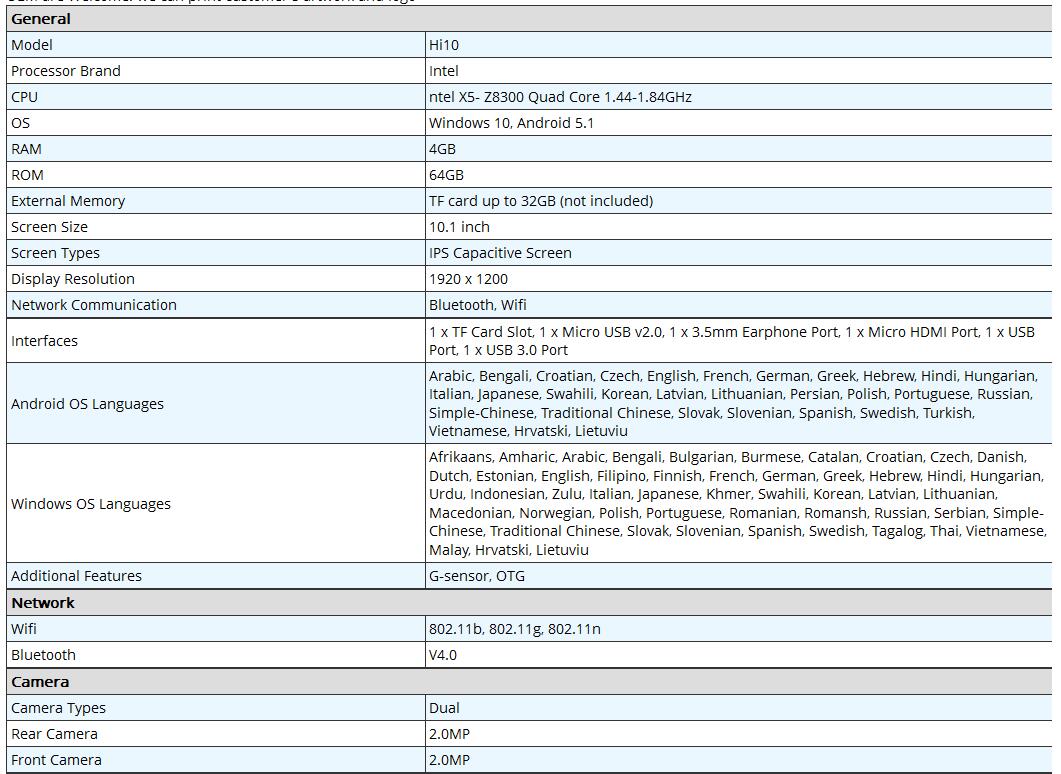
Task: Select the Bluetooth, Wifi value
Action: (x=478, y=305)
